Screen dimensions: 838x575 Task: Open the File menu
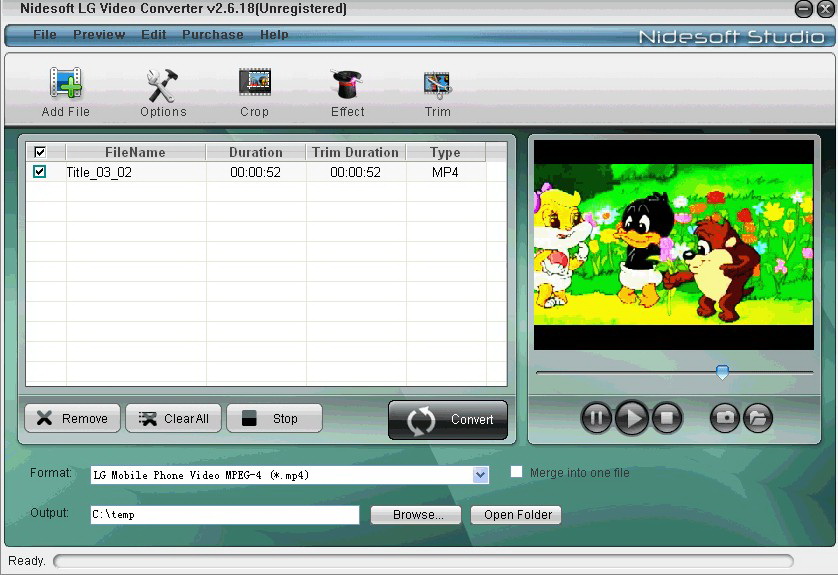click(x=45, y=35)
